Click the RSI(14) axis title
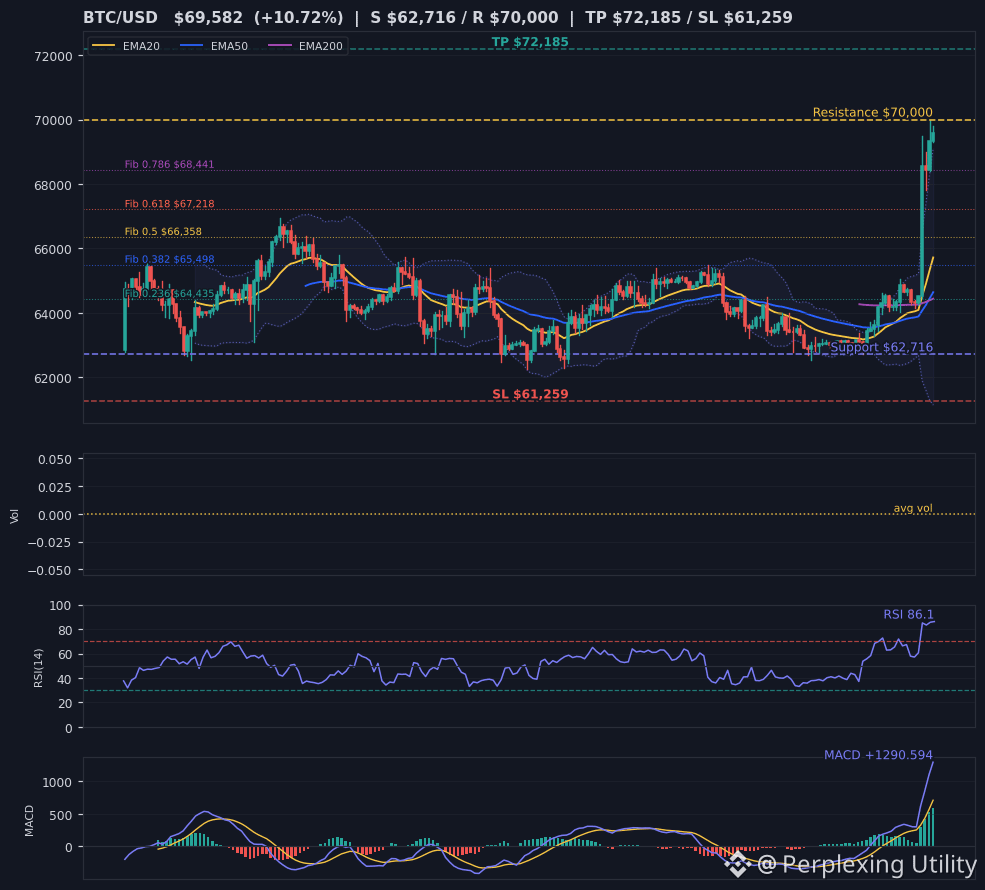 [38, 668]
